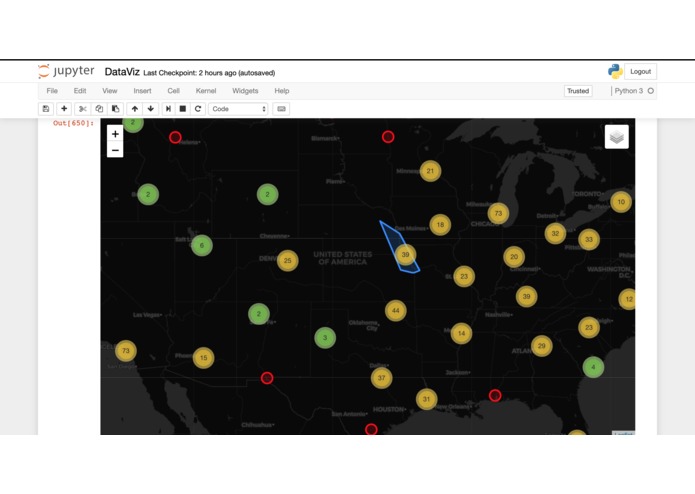
Task: Open the Help menu
Action: (x=281, y=91)
